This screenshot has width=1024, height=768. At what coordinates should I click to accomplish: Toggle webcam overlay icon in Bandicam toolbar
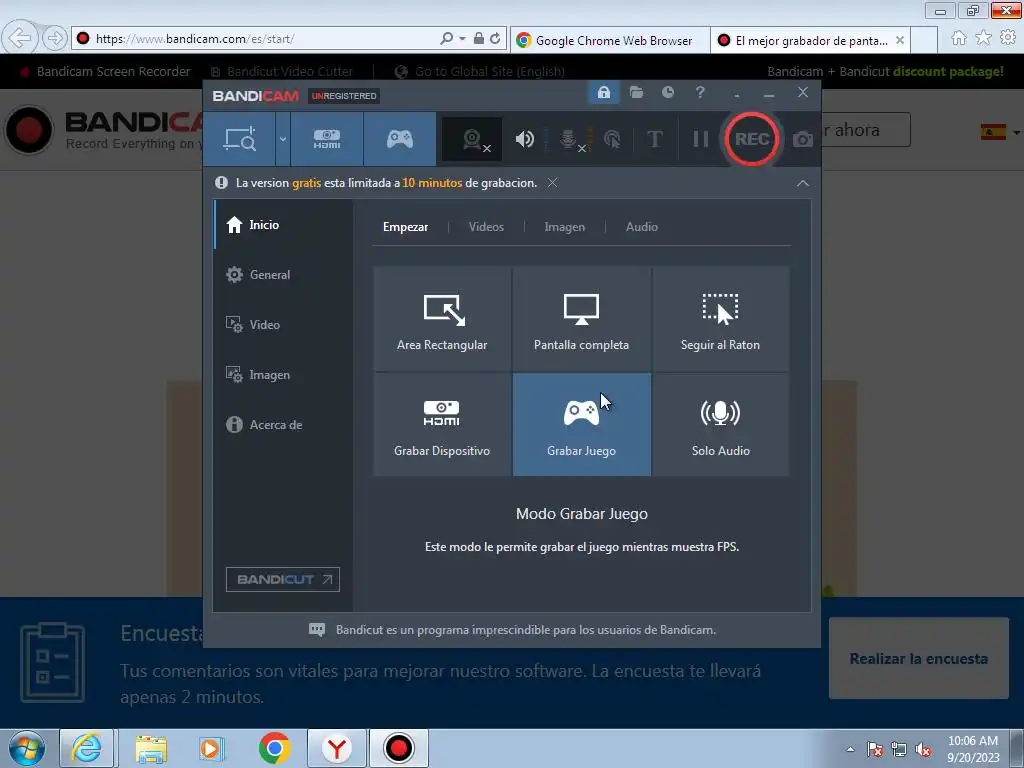click(x=473, y=139)
